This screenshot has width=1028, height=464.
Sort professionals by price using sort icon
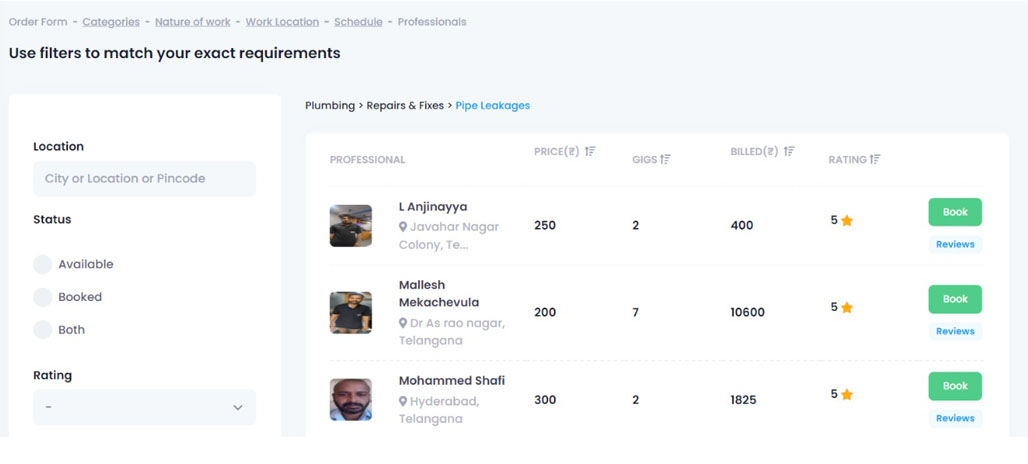click(590, 151)
